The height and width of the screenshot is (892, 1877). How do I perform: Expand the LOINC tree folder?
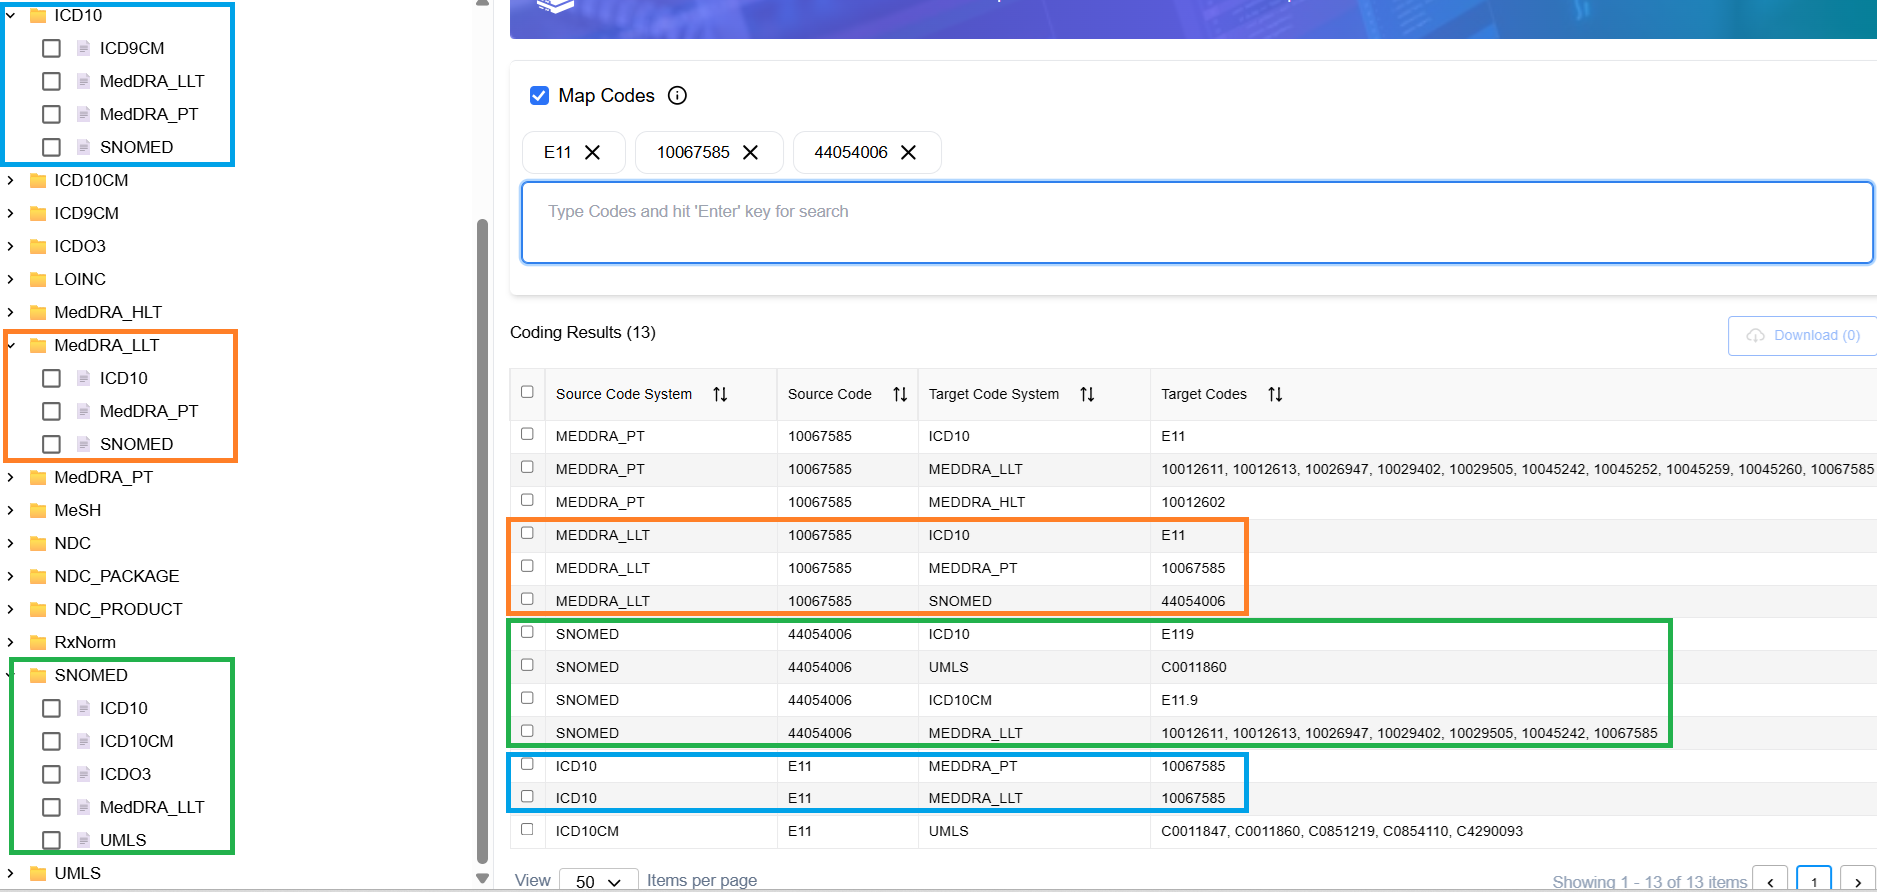tap(11, 279)
